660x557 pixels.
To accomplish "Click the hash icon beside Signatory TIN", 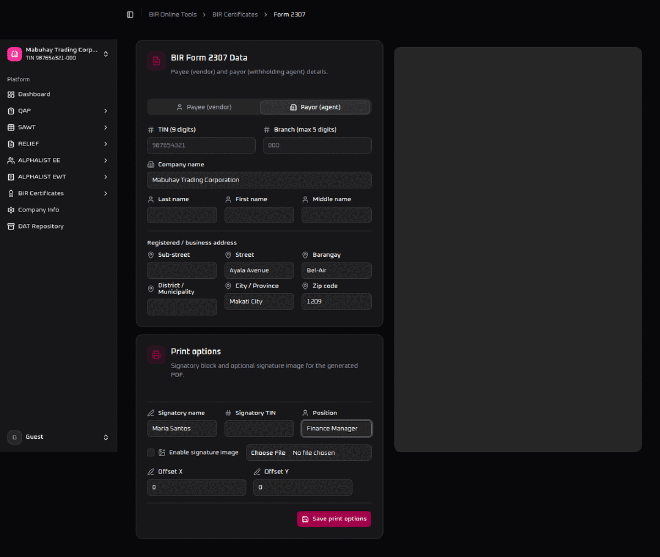I will click(x=228, y=413).
